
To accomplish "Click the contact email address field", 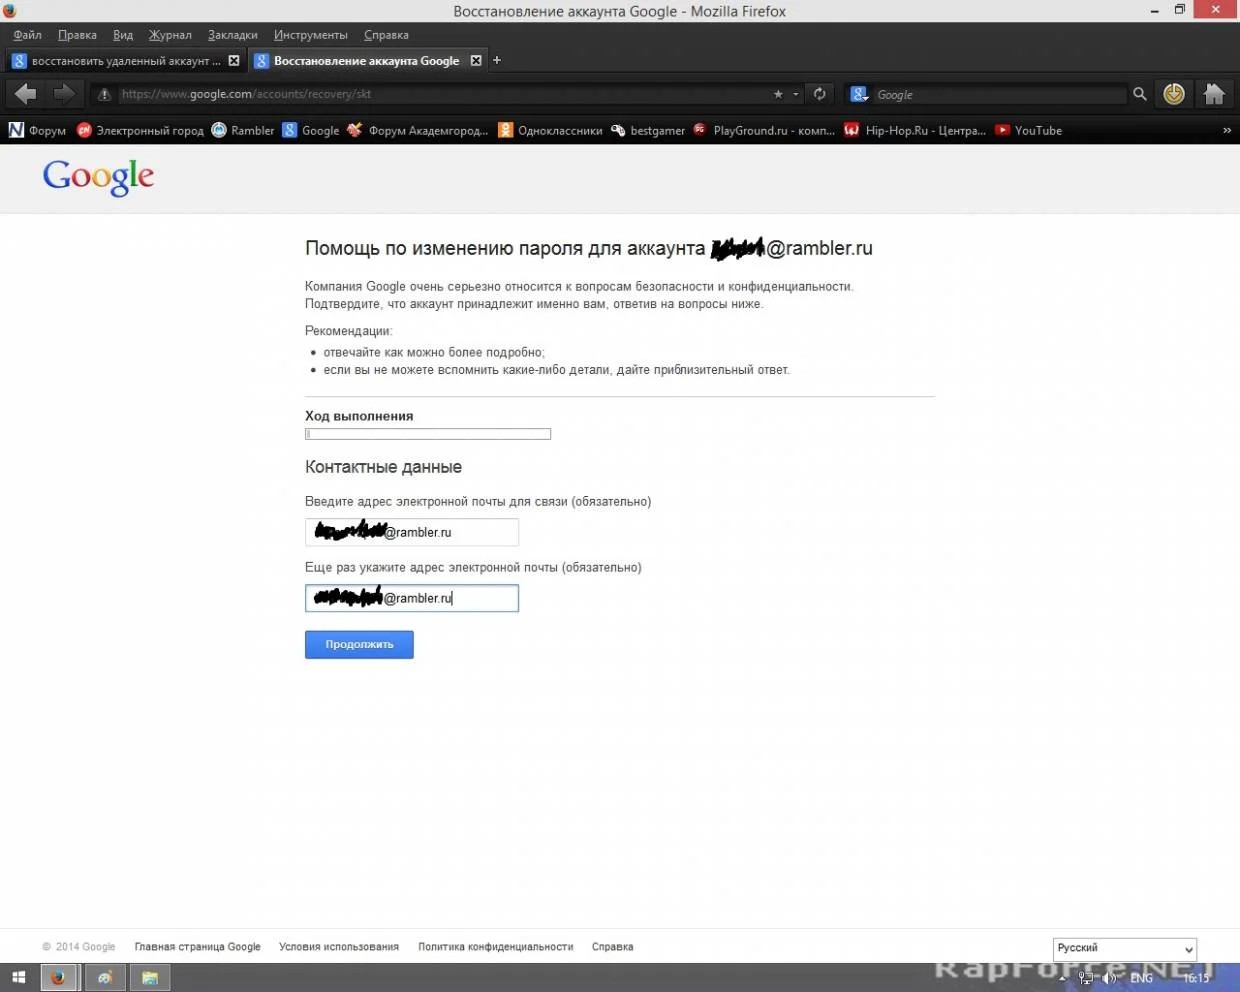I will tap(412, 532).
